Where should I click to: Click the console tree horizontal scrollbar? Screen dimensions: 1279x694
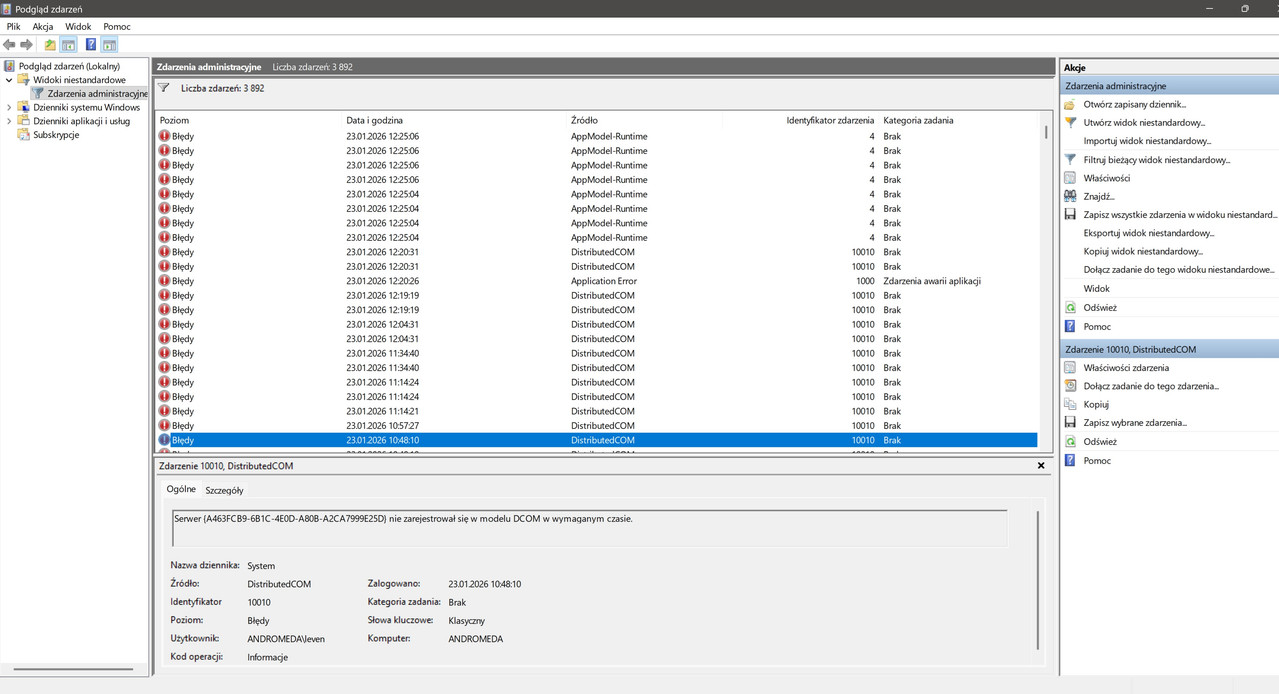(x=74, y=669)
